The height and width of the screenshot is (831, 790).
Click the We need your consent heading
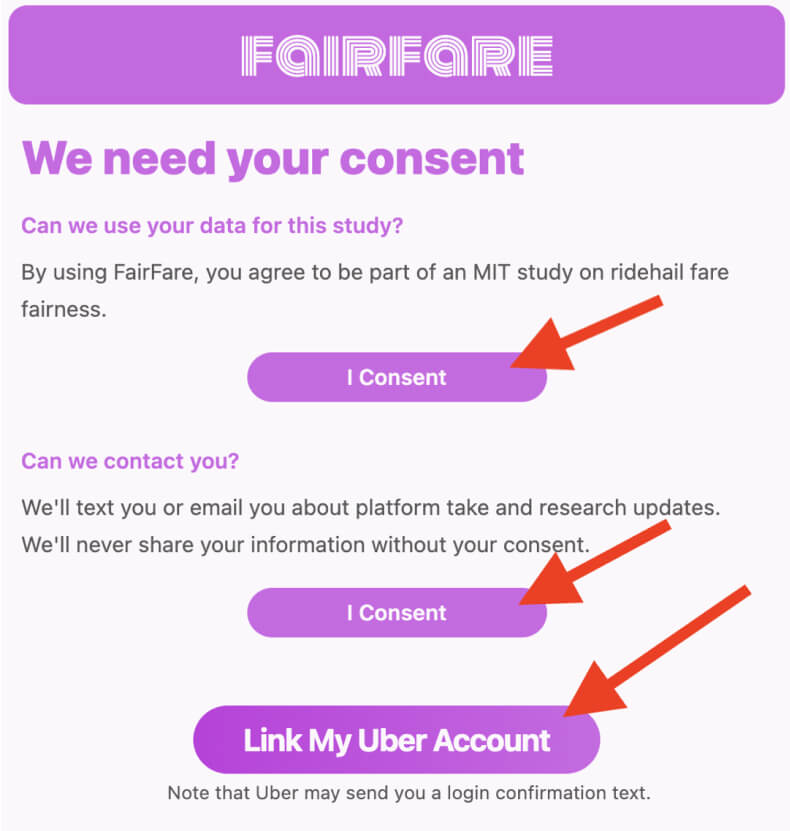coord(272,158)
